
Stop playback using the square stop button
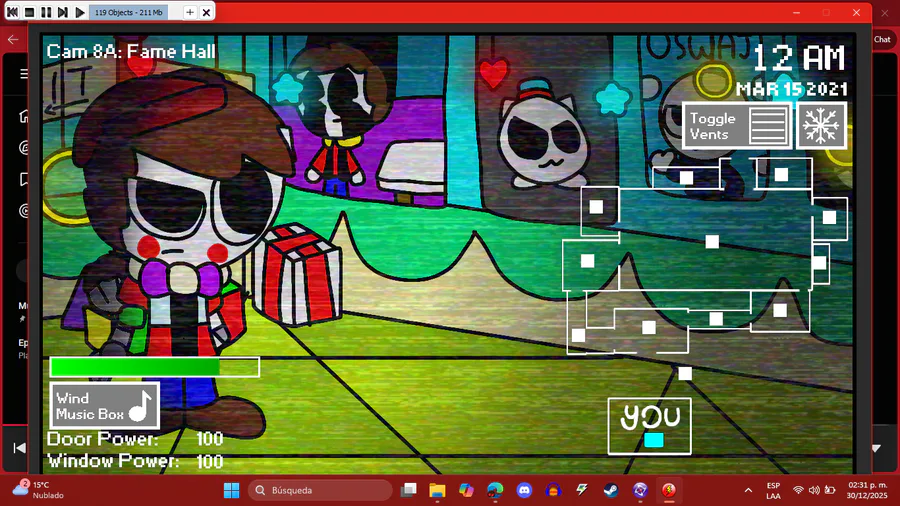[29, 12]
